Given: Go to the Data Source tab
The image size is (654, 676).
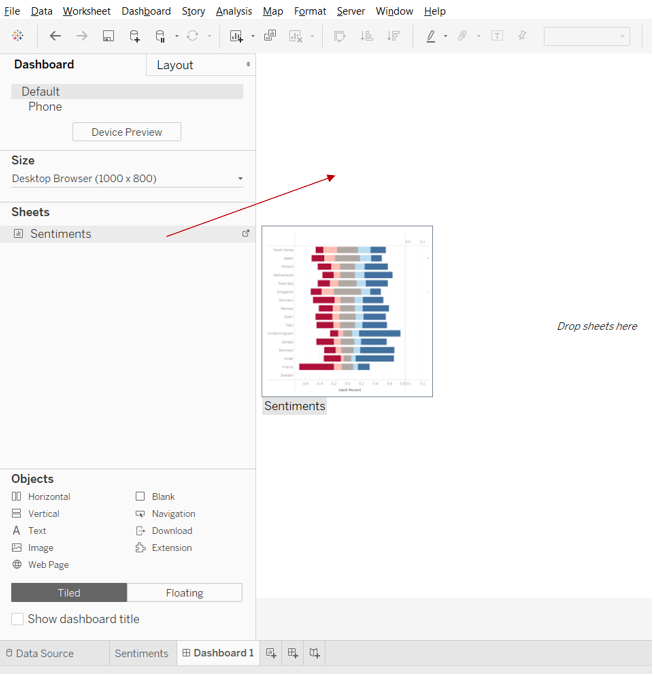Looking at the screenshot, I should tap(44, 653).
